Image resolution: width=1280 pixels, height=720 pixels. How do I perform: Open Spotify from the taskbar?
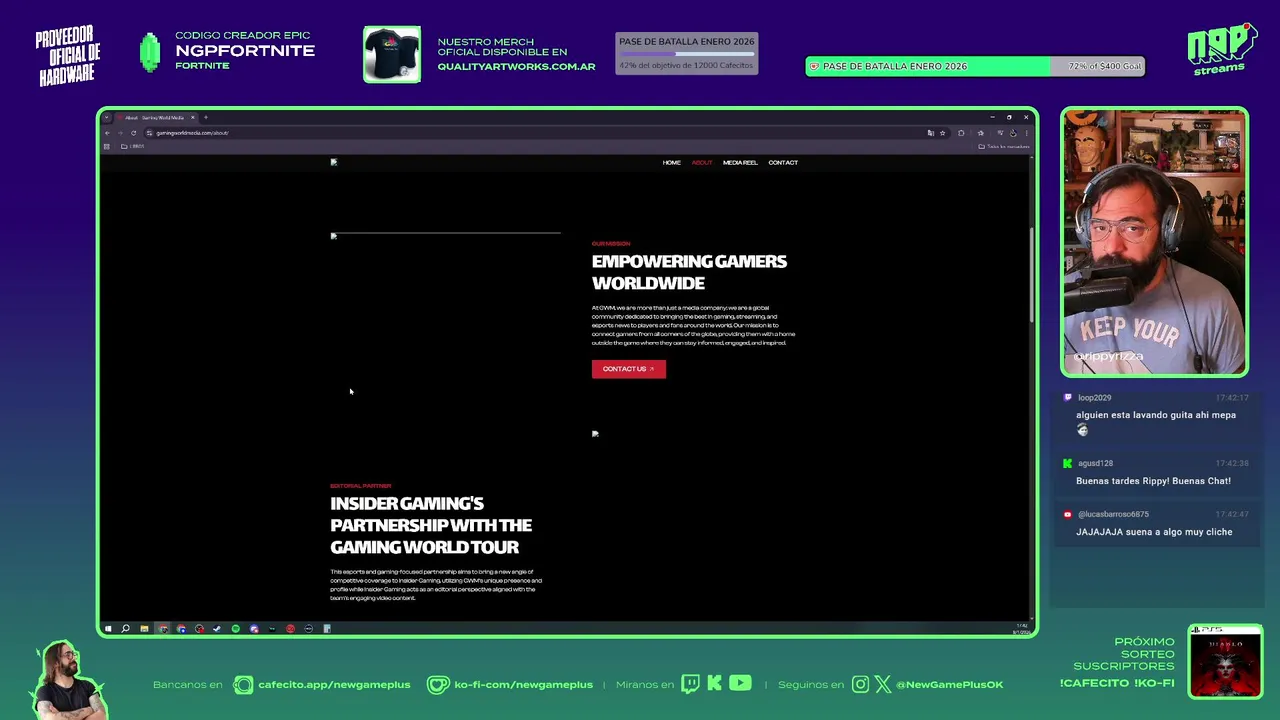click(x=236, y=629)
